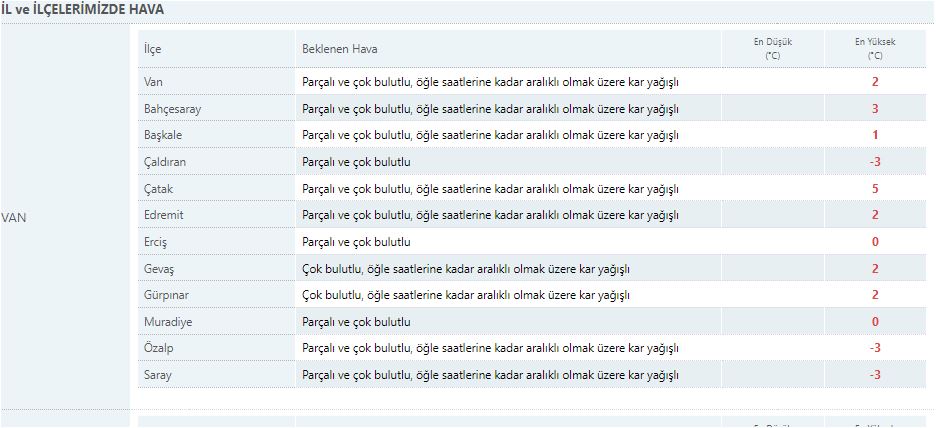Click the VAN province label on the left
The width and height of the screenshot is (936, 428).
click(14, 218)
